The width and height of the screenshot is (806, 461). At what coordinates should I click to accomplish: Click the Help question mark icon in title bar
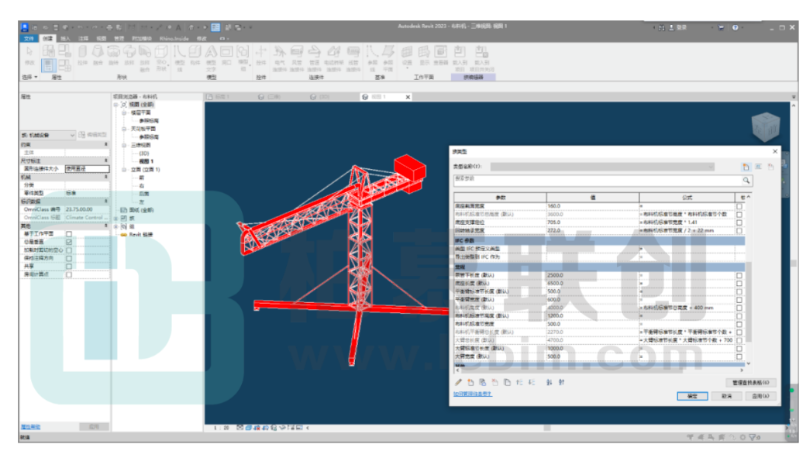point(736,27)
